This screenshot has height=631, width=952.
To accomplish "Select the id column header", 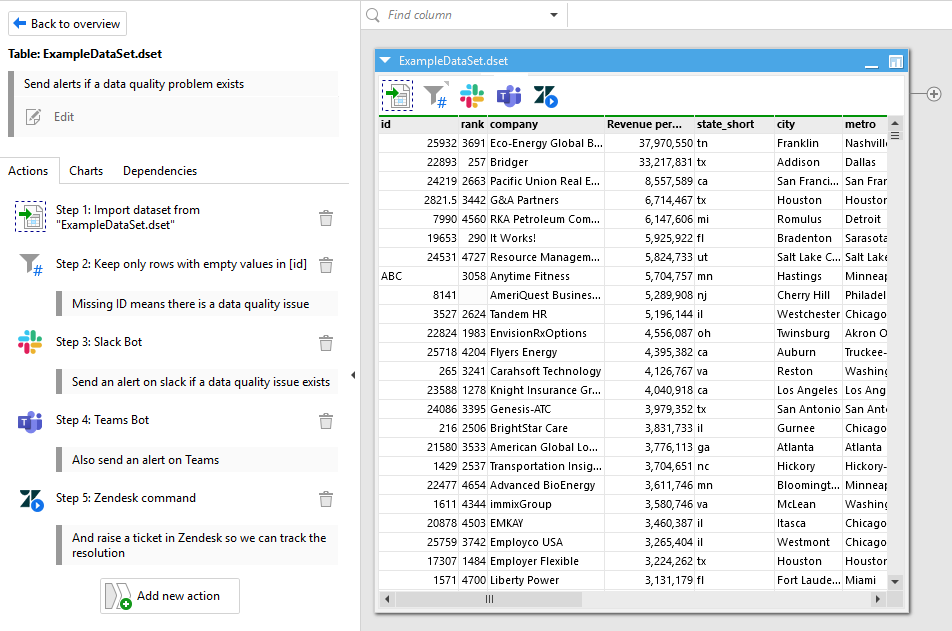I will (418, 124).
